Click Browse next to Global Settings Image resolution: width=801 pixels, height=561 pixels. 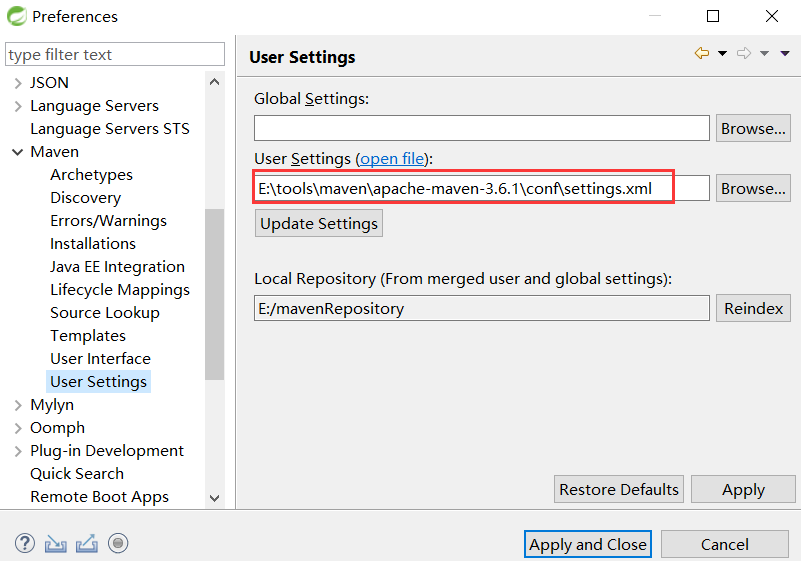752,128
